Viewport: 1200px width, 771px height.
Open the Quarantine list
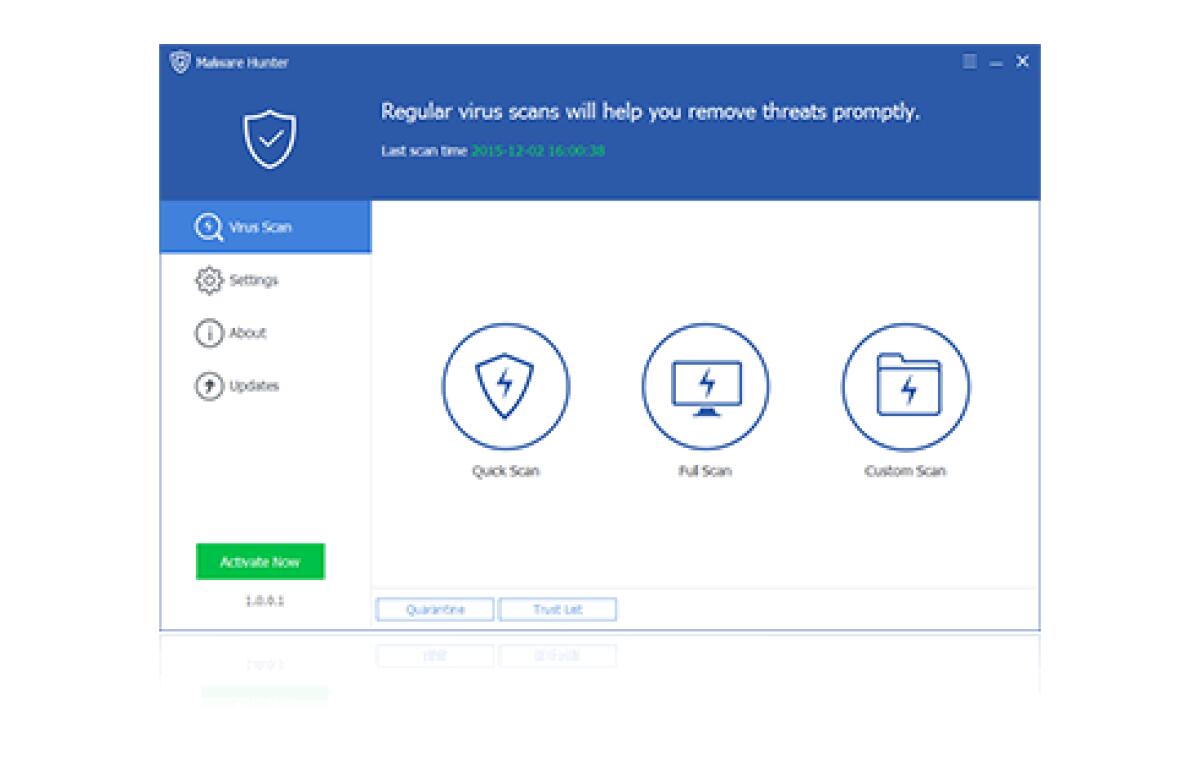(x=434, y=609)
